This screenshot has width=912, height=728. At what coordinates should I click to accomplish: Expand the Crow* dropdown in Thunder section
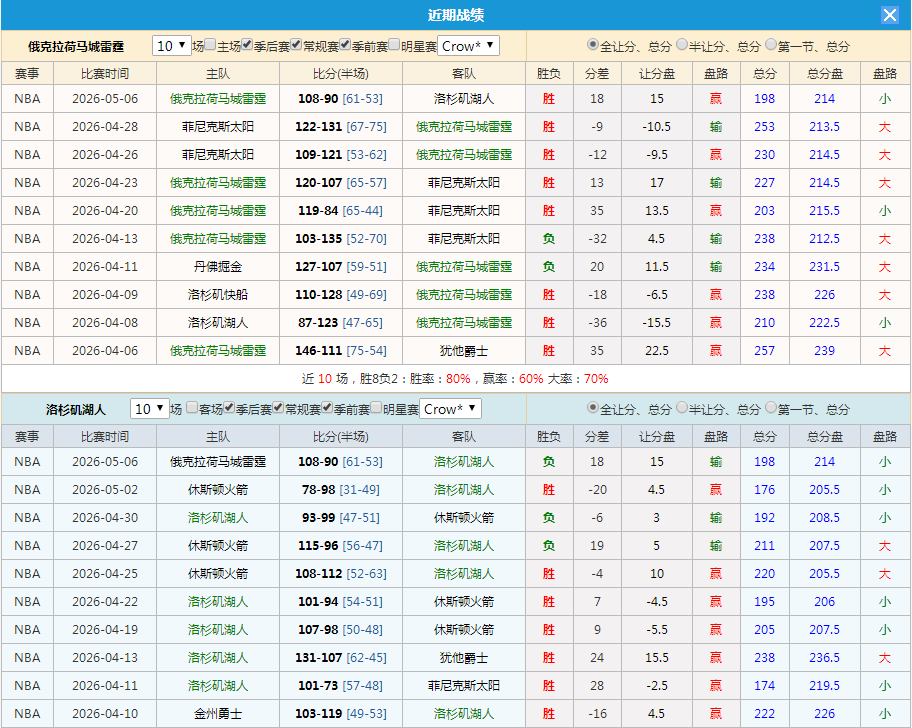click(468, 46)
